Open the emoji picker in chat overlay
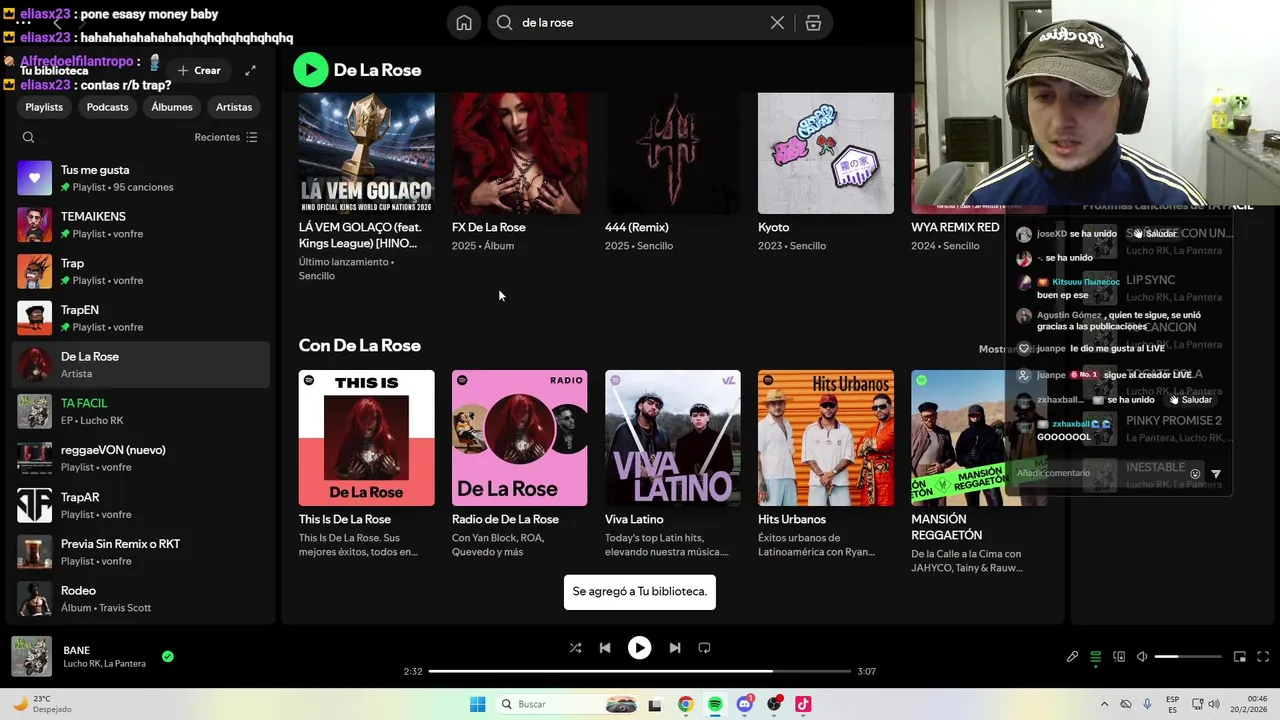 [x=1195, y=474]
